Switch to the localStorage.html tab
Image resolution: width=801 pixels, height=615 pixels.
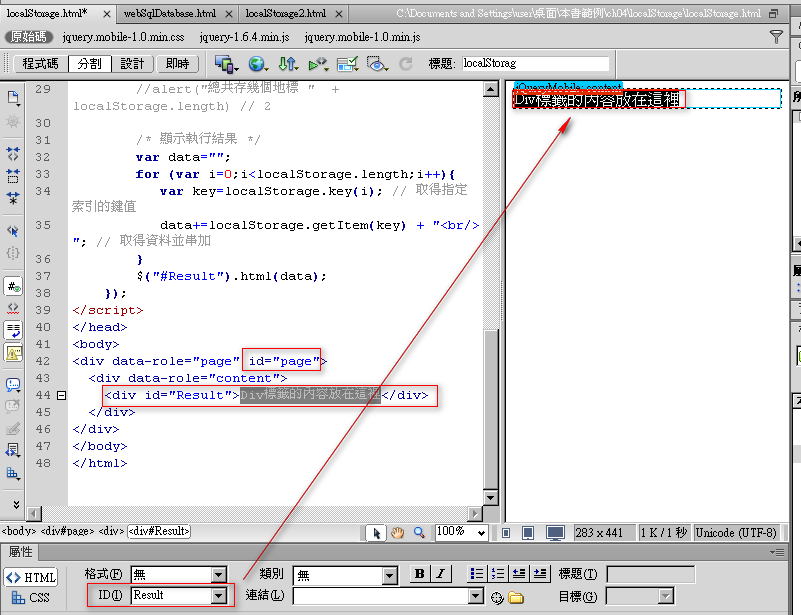[47, 14]
